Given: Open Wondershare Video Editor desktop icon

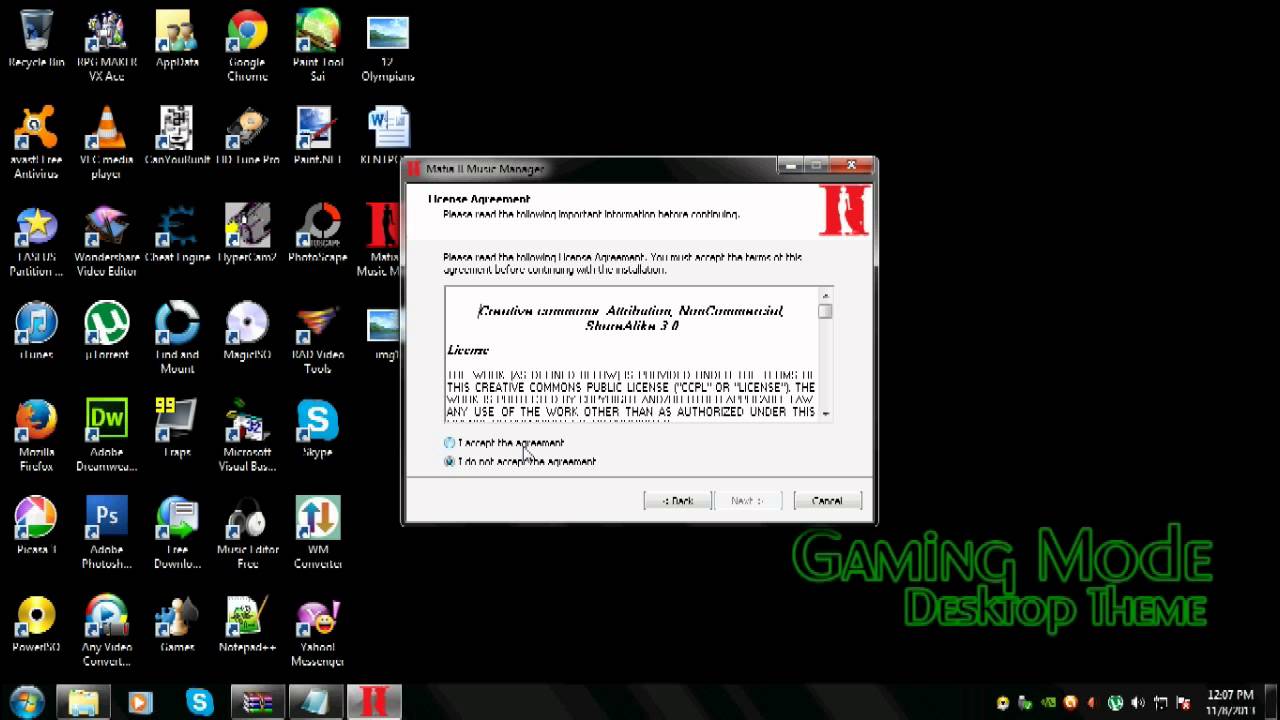Looking at the screenshot, I should click(x=107, y=241).
